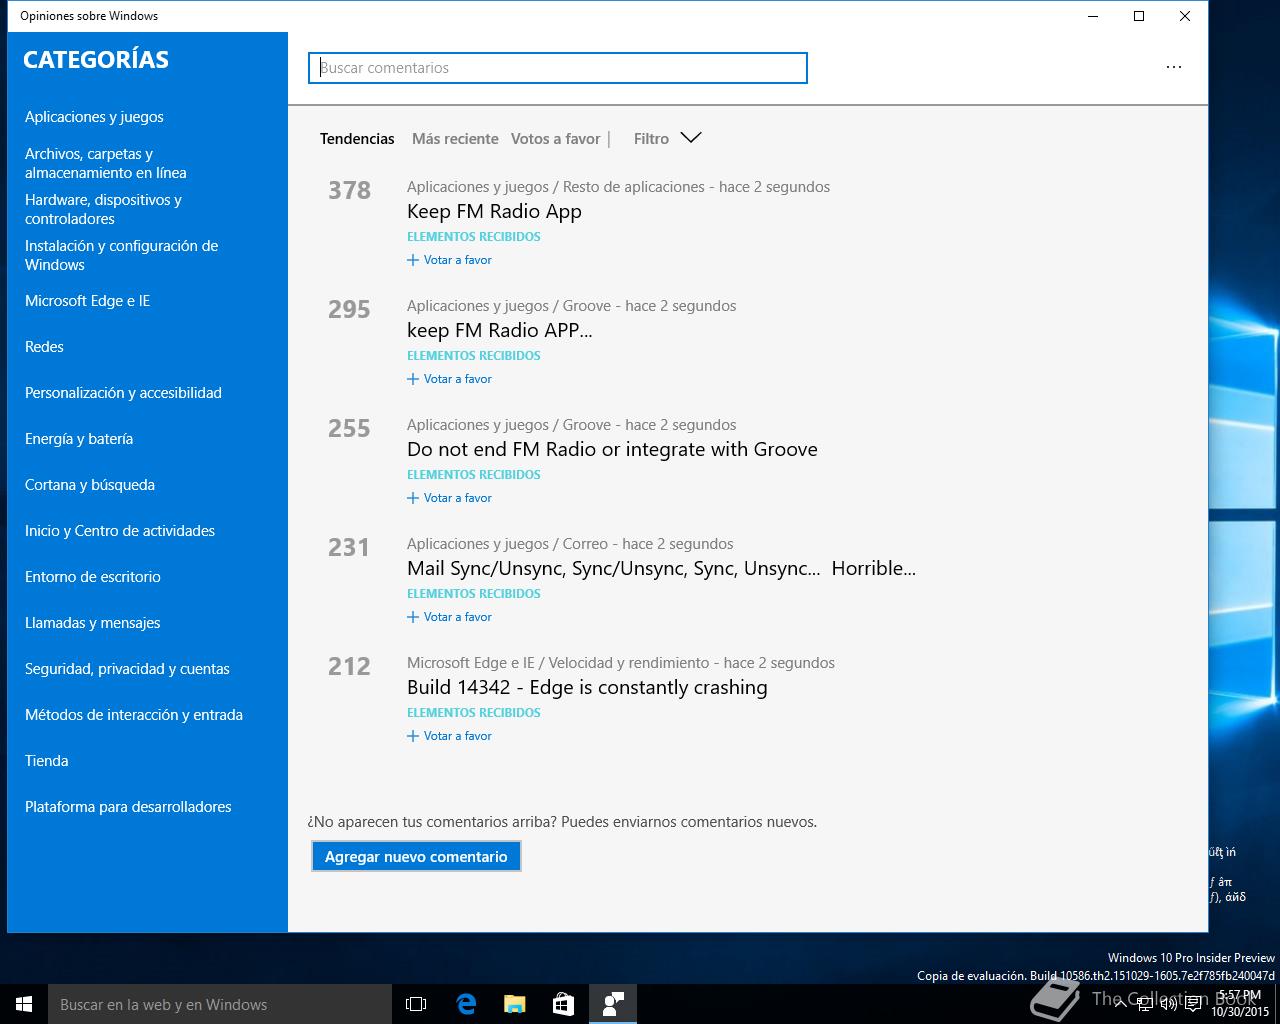Viewport: 1280px width, 1024px height.
Task: Click the 295 vote count
Action: pyautogui.click(x=349, y=309)
